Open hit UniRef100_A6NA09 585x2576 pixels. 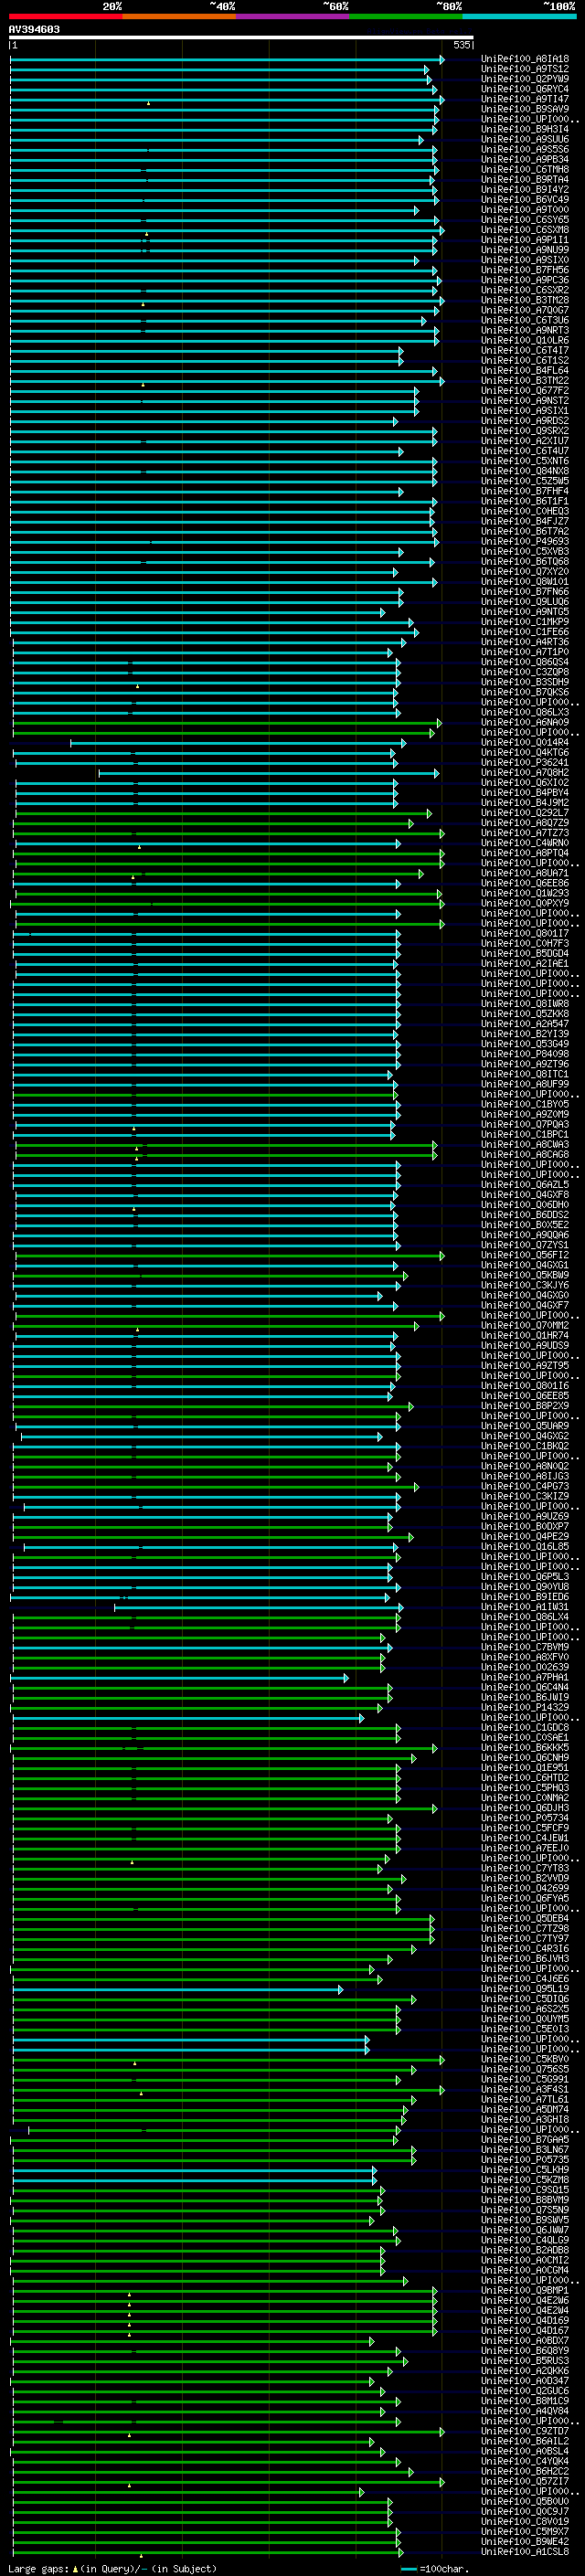pos(525,722)
